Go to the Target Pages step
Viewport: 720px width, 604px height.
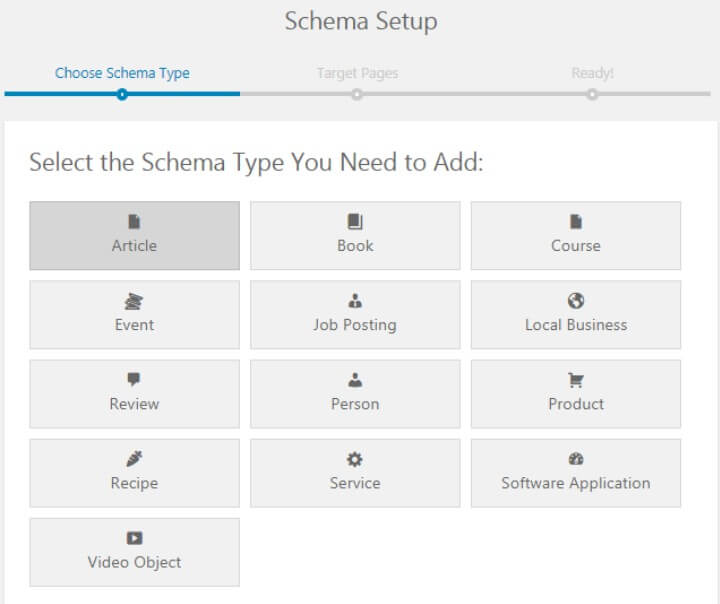coord(356,73)
